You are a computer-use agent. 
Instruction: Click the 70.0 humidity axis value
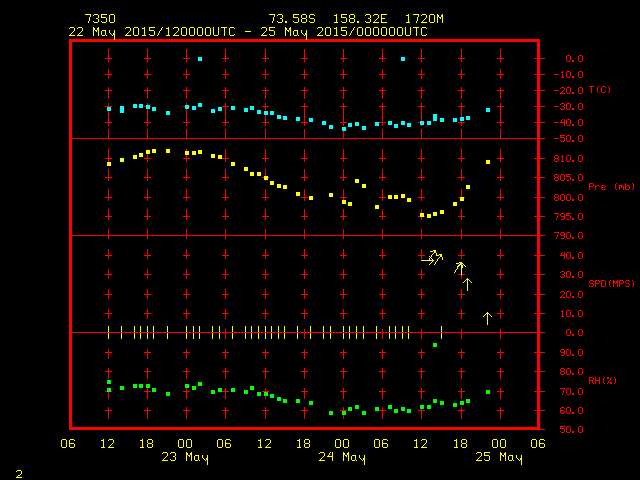(571, 392)
